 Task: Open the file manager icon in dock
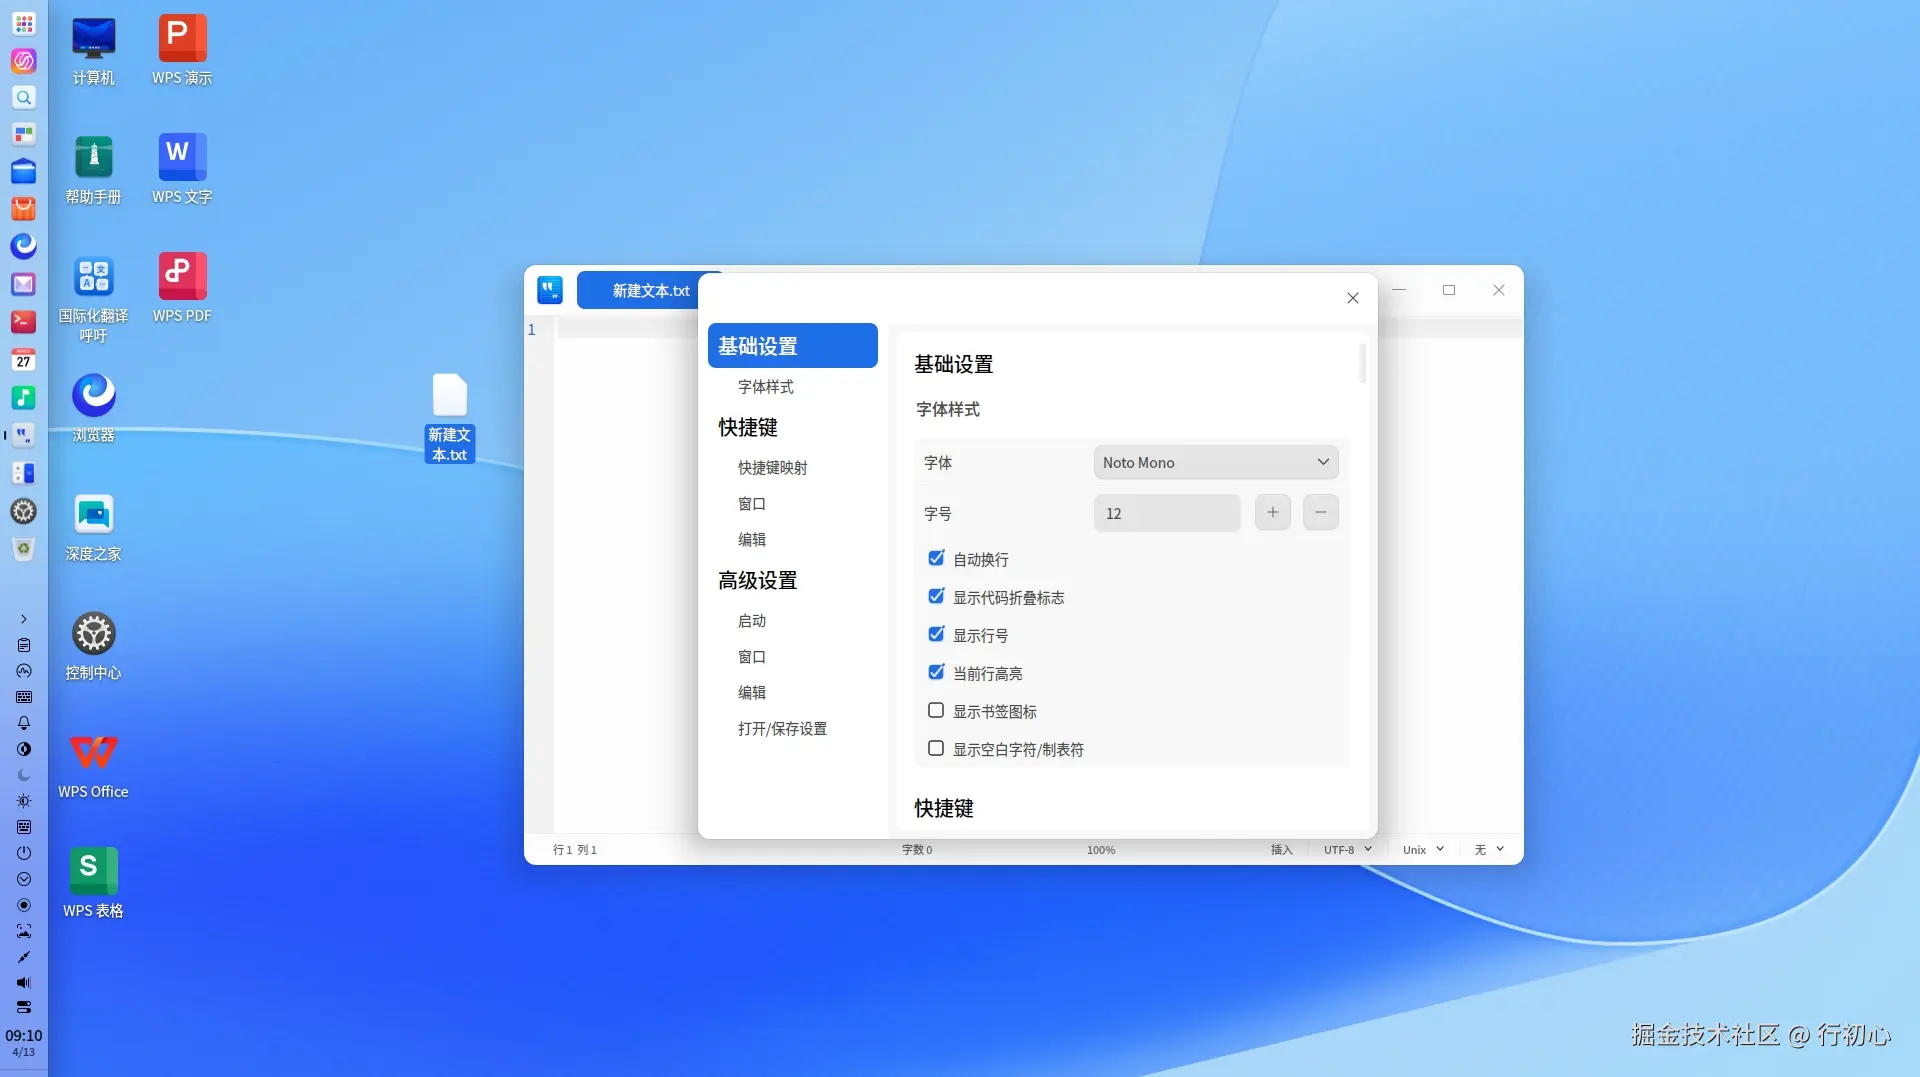[24, 171]
